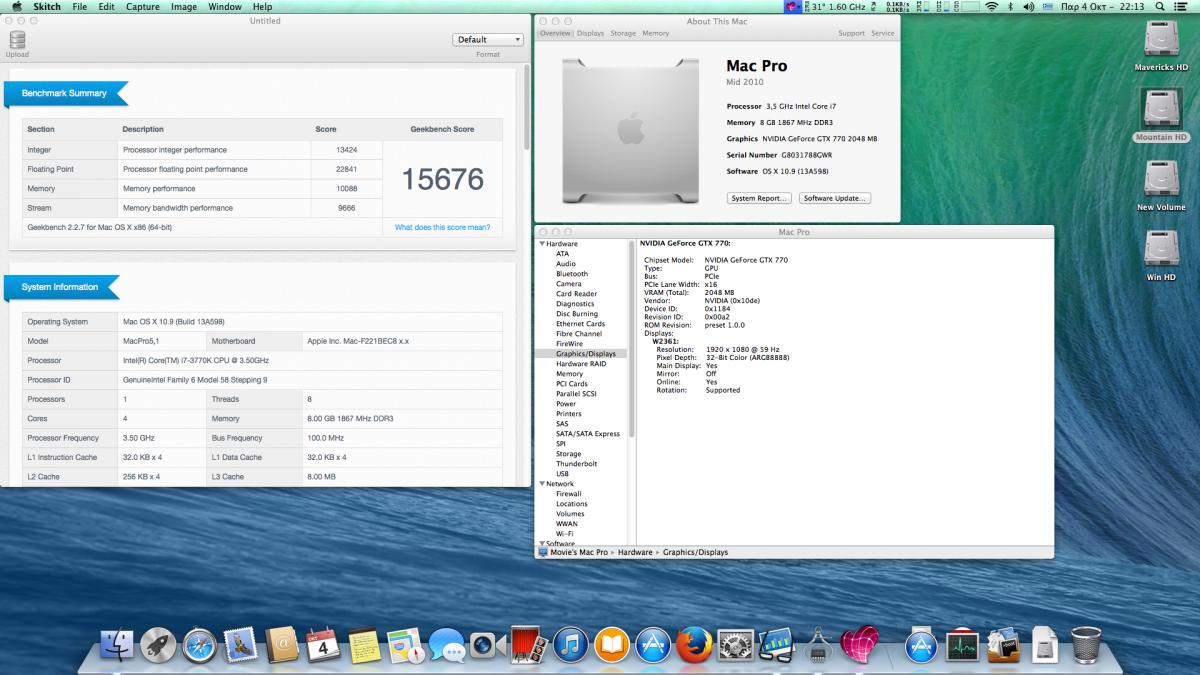Image resolution: width=1200 pixels, height=675 pixels.
Task: Open Apple menu
Action: coord(16,6)
